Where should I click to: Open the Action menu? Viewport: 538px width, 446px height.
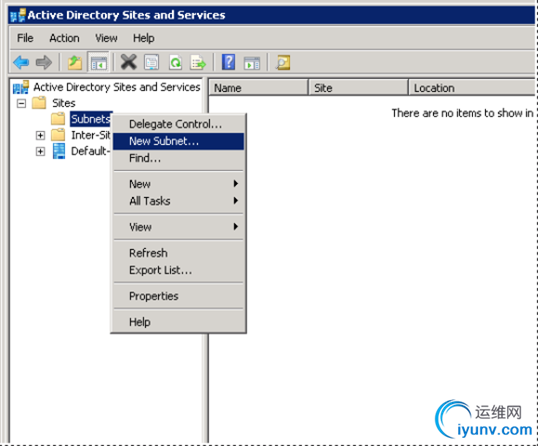tap(64, 38)
